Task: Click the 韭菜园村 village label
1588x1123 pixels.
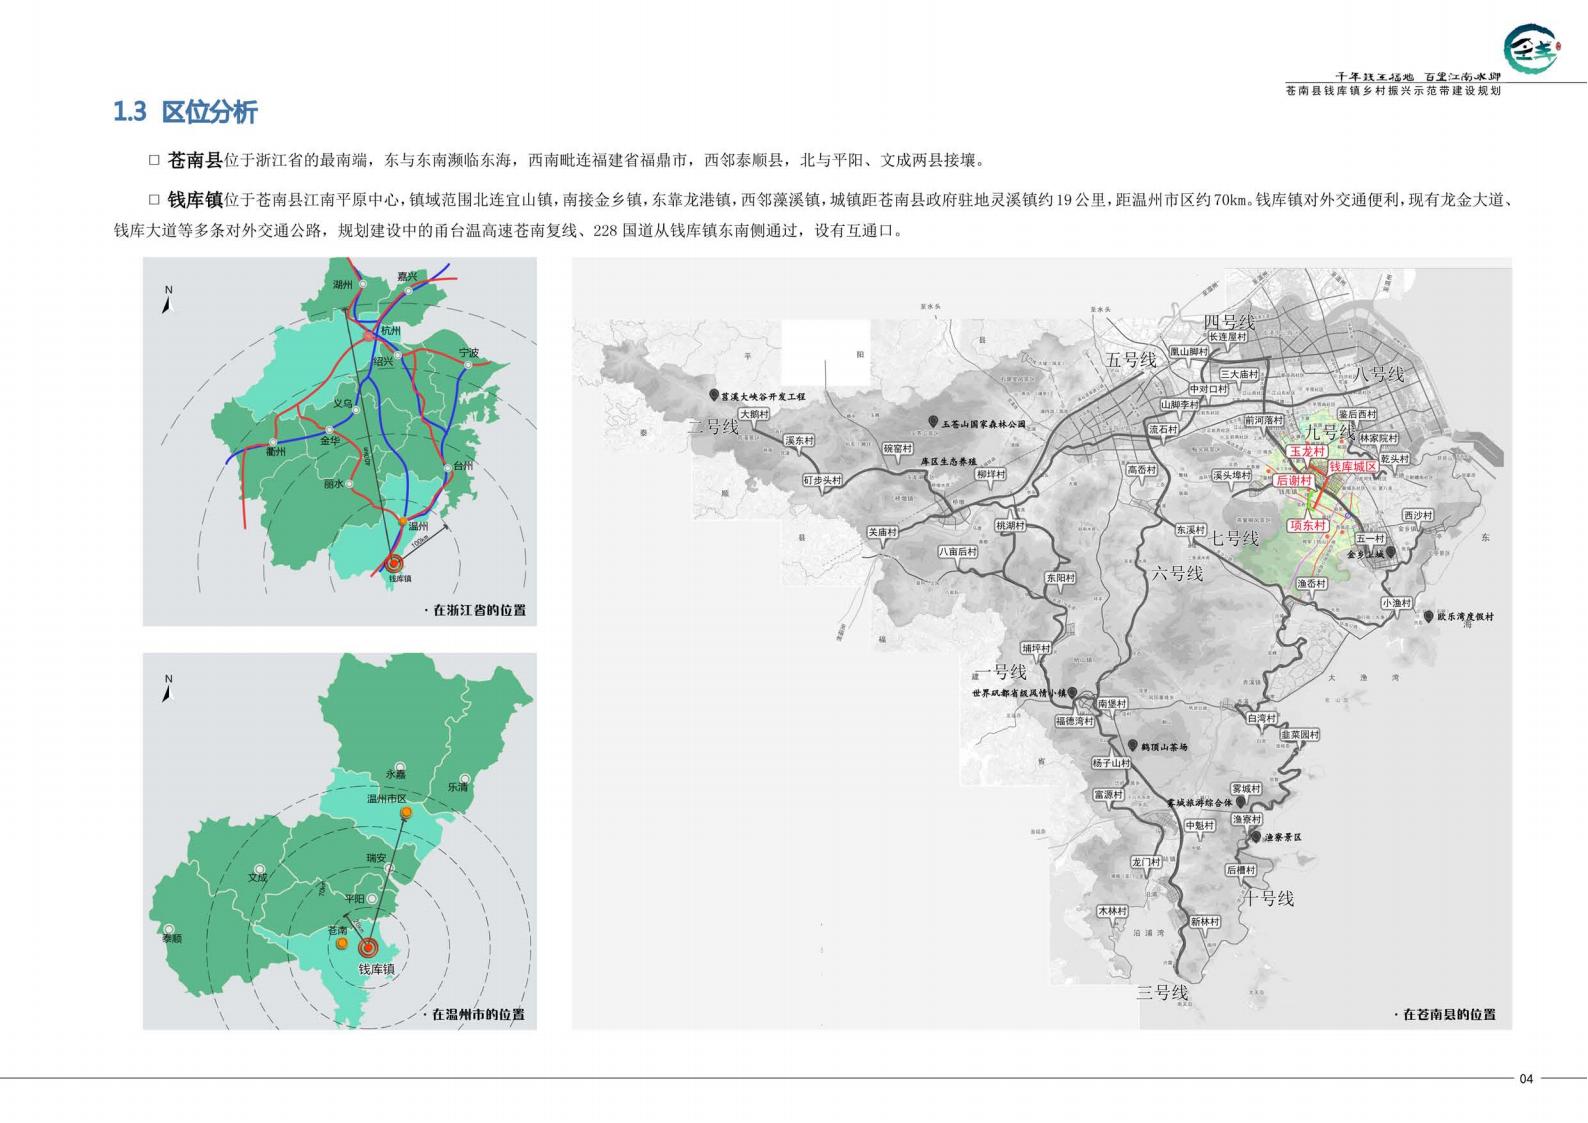Action: tap(1301, 735)
